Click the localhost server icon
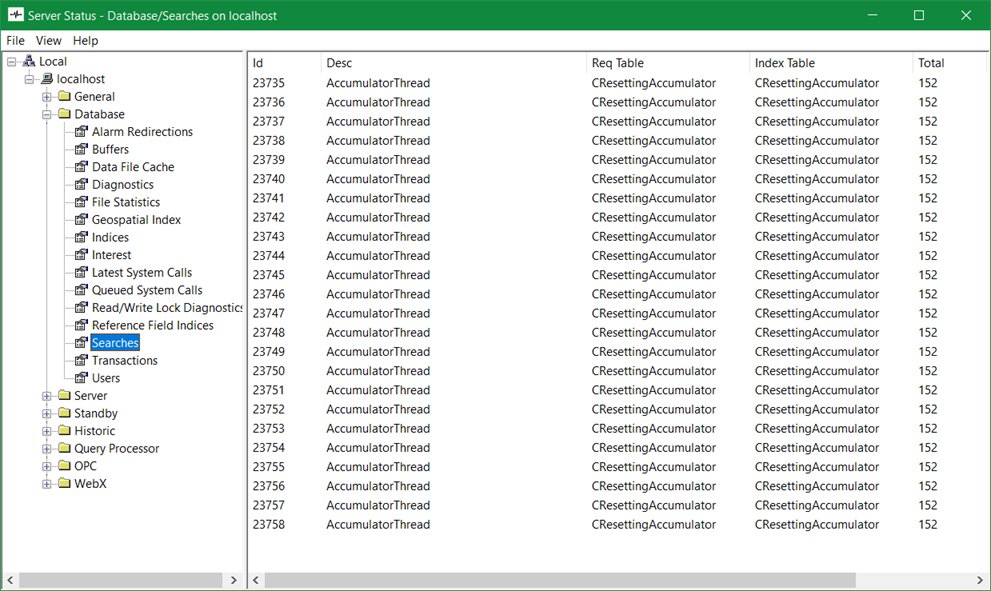This screenshot has height=591, width=991. 46,79
